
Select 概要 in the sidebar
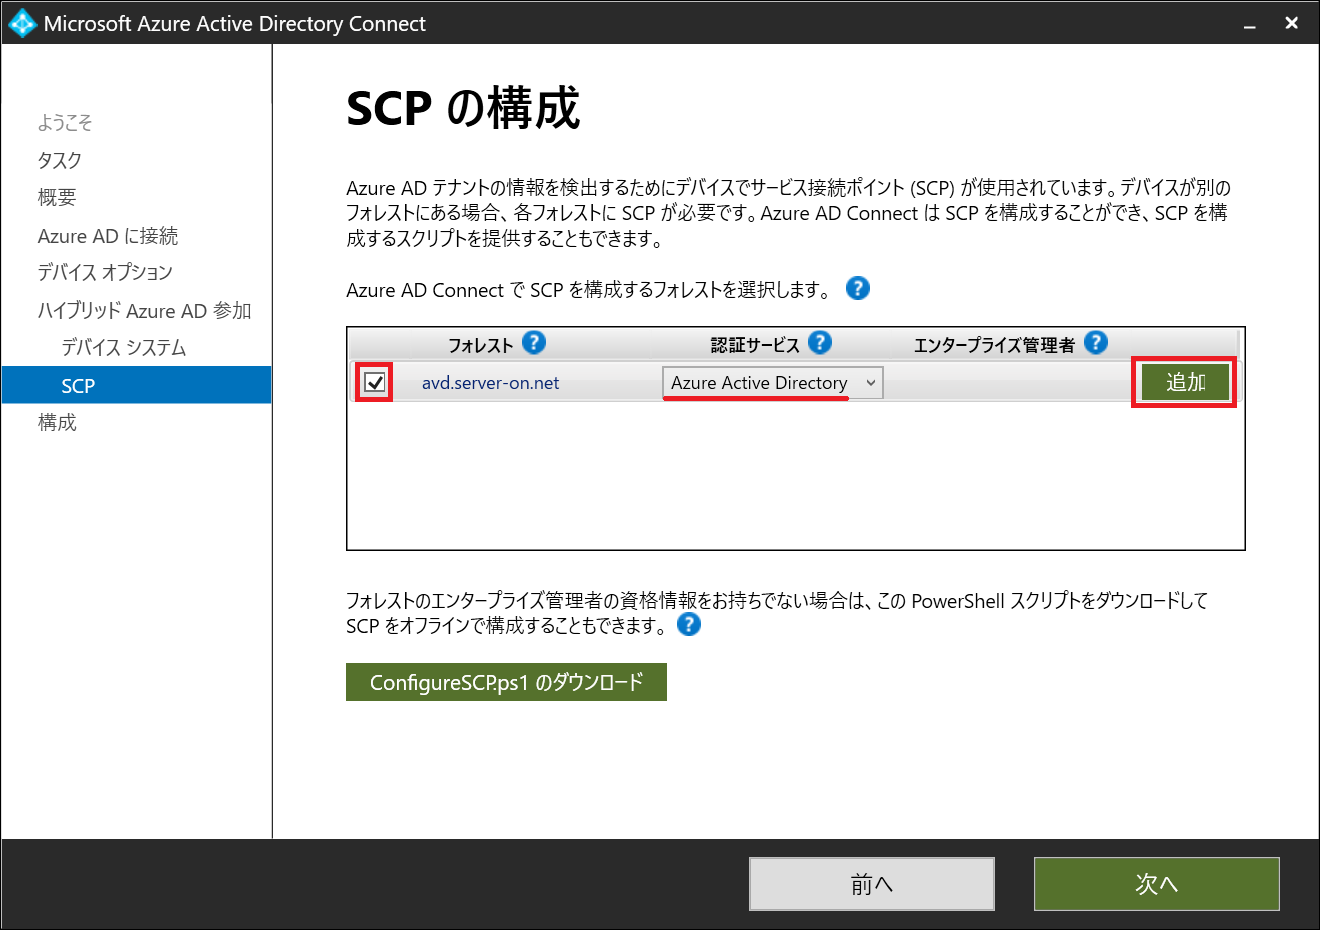tap(57, 197)
